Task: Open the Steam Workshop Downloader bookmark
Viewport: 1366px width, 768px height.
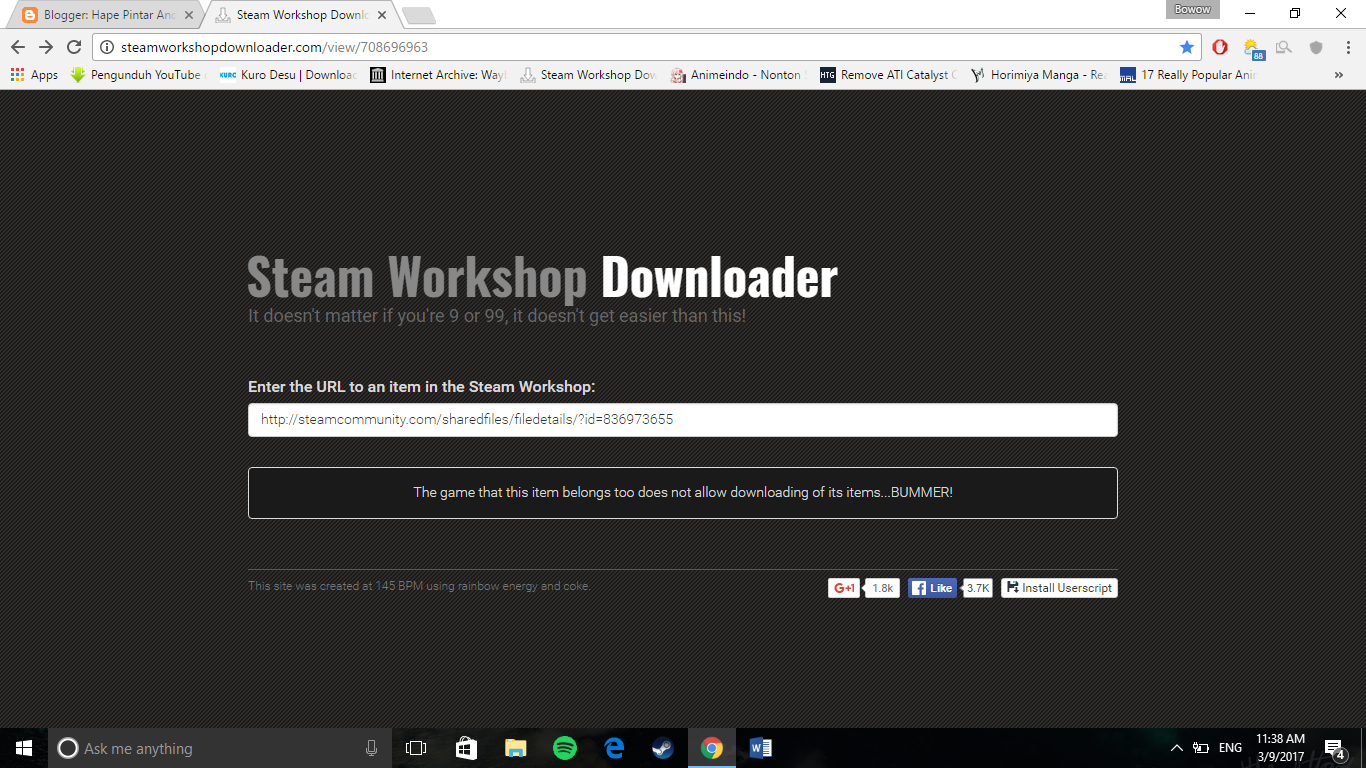Action: [x=588, y=74]
